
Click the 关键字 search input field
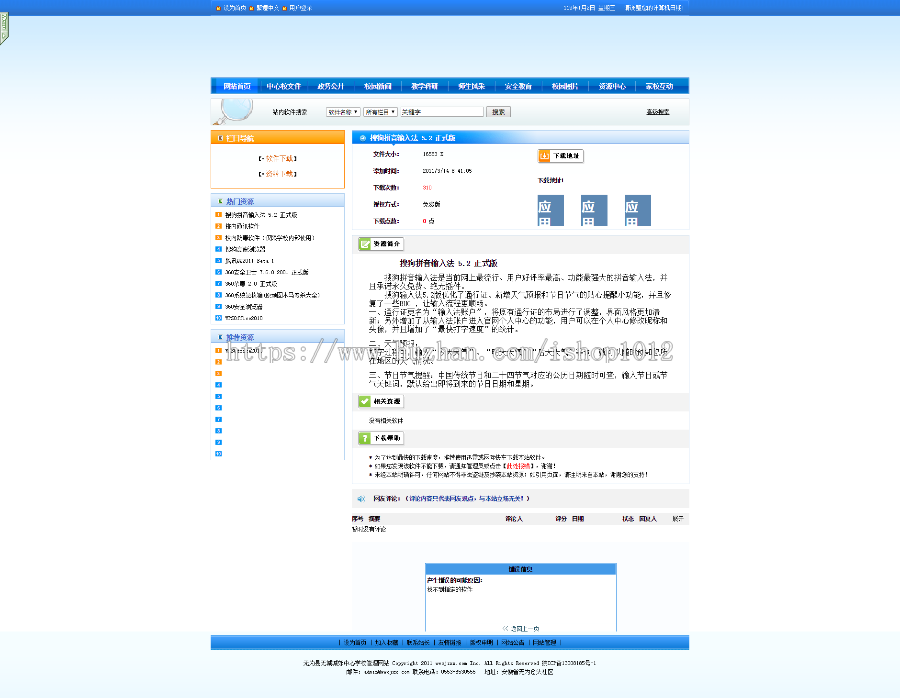[441, 112]
